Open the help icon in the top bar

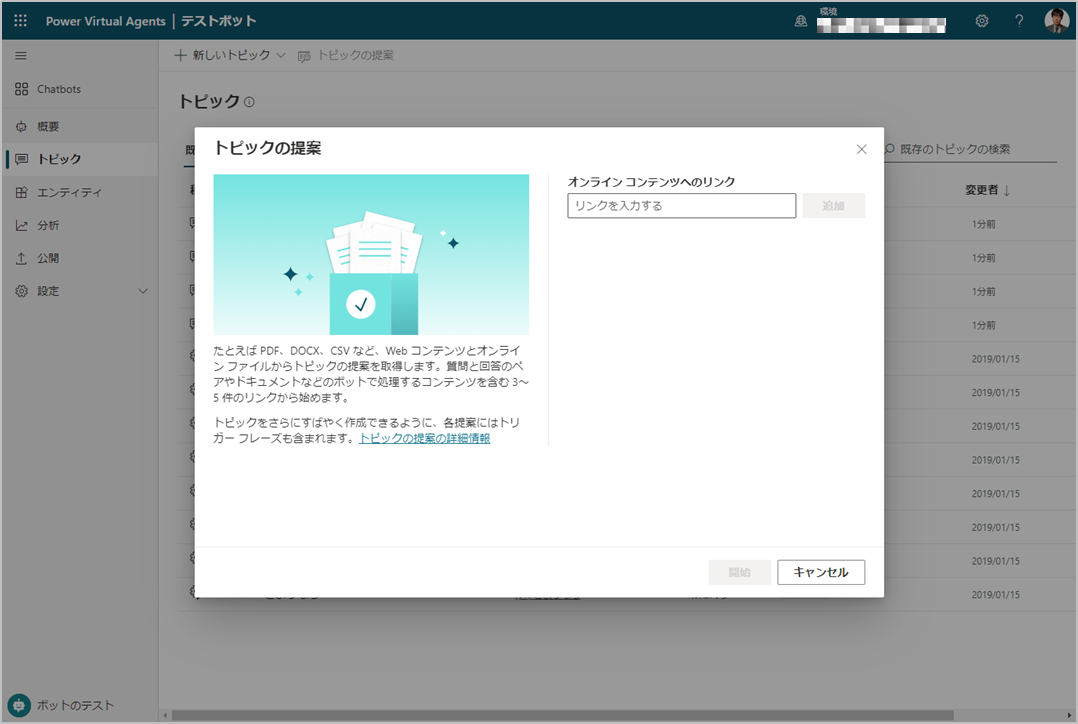1019,20
